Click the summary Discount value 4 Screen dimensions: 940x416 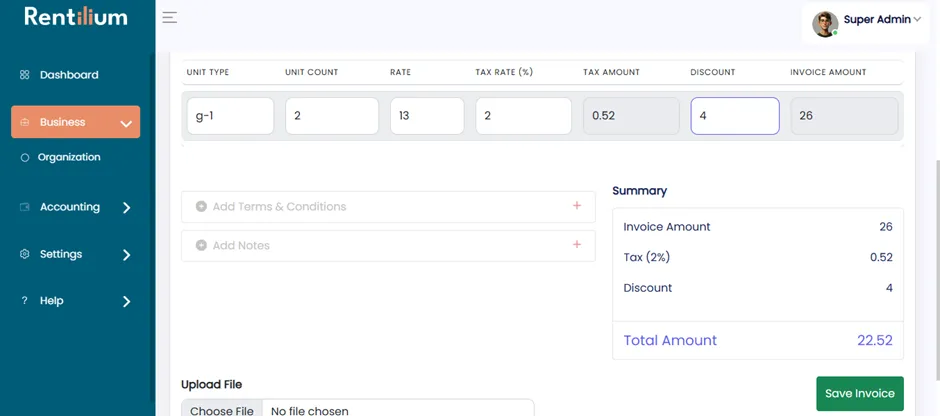(x=889, y=288)
